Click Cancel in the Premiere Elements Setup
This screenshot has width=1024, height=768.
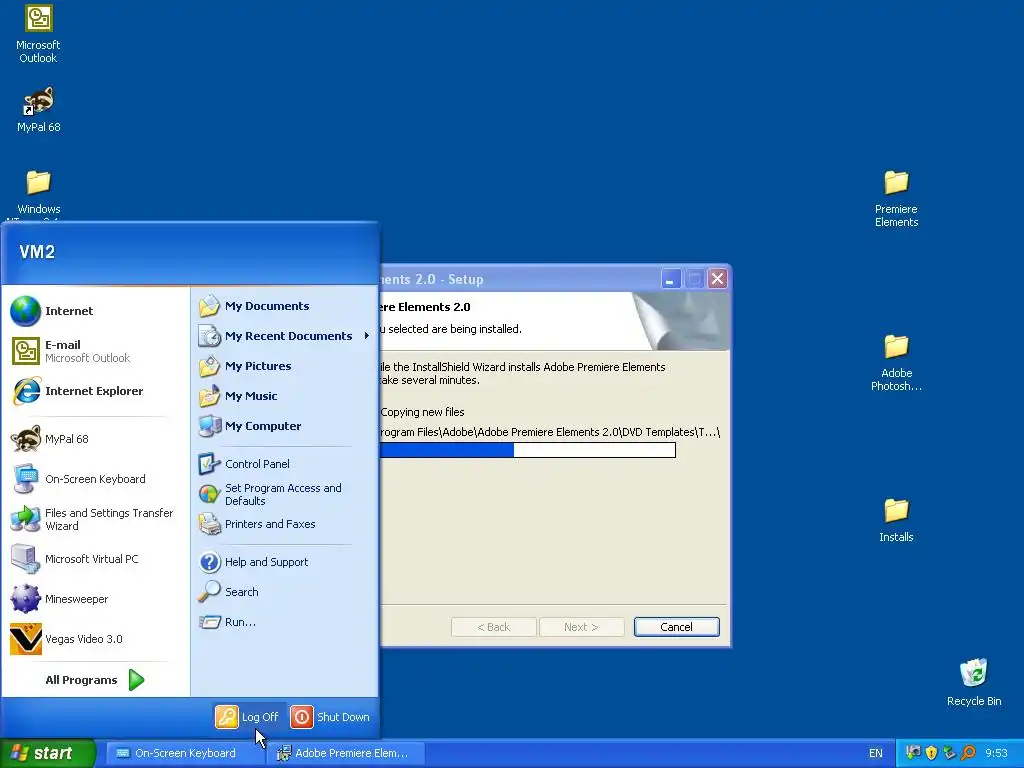point(677,627)
